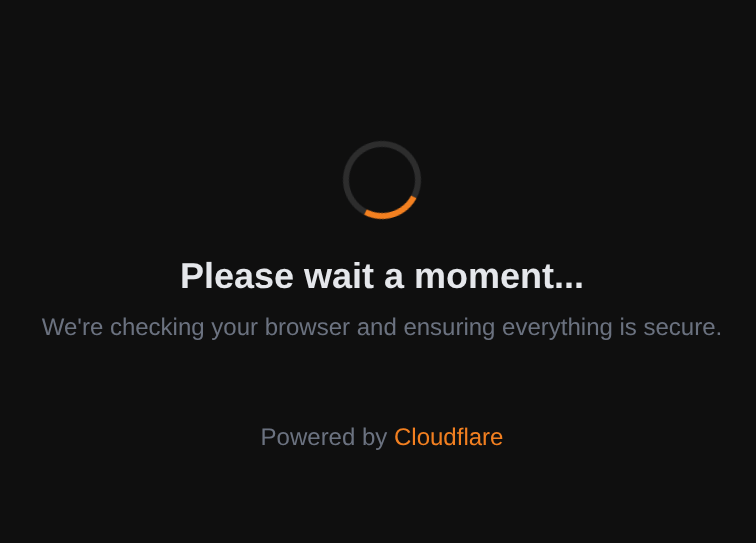This screenshot has width=756, height=543.
Task: Click the word 'We're' in the subtitle
Action: click(x=72, y=327)
